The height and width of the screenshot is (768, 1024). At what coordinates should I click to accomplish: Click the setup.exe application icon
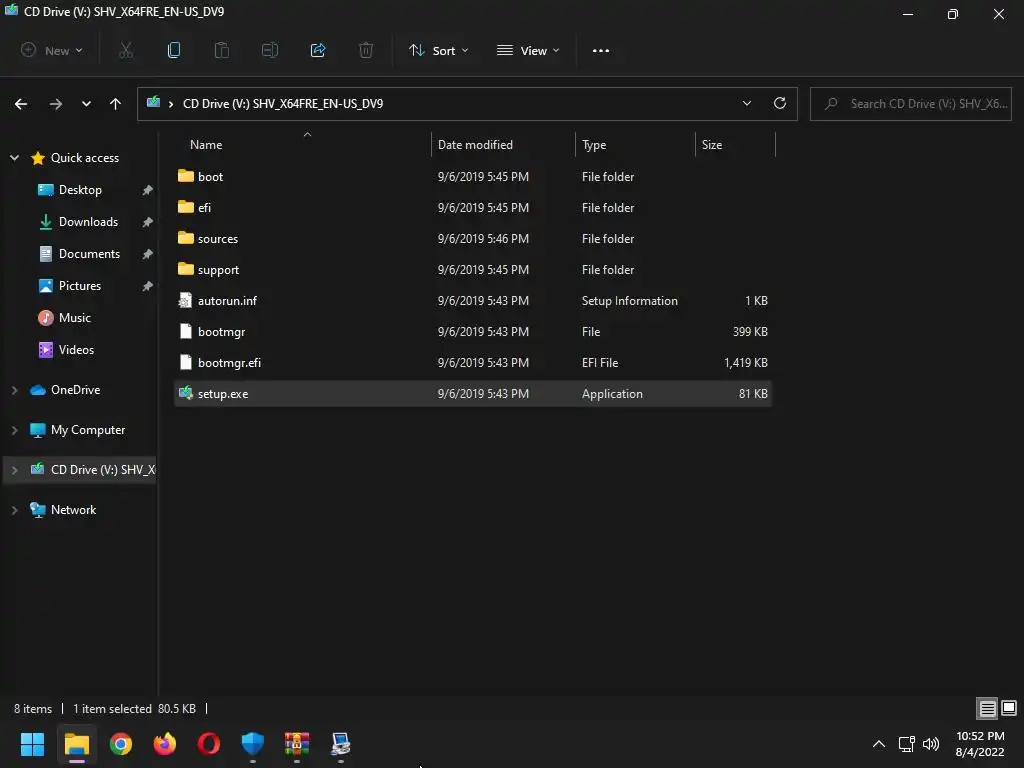coord(185,393)
